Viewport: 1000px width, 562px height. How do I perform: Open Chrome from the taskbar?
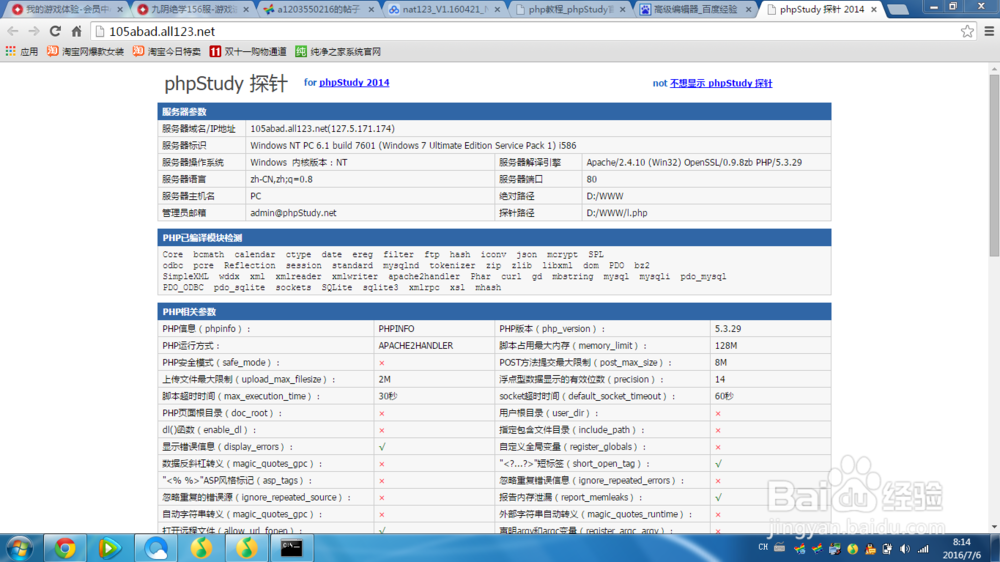64,548
